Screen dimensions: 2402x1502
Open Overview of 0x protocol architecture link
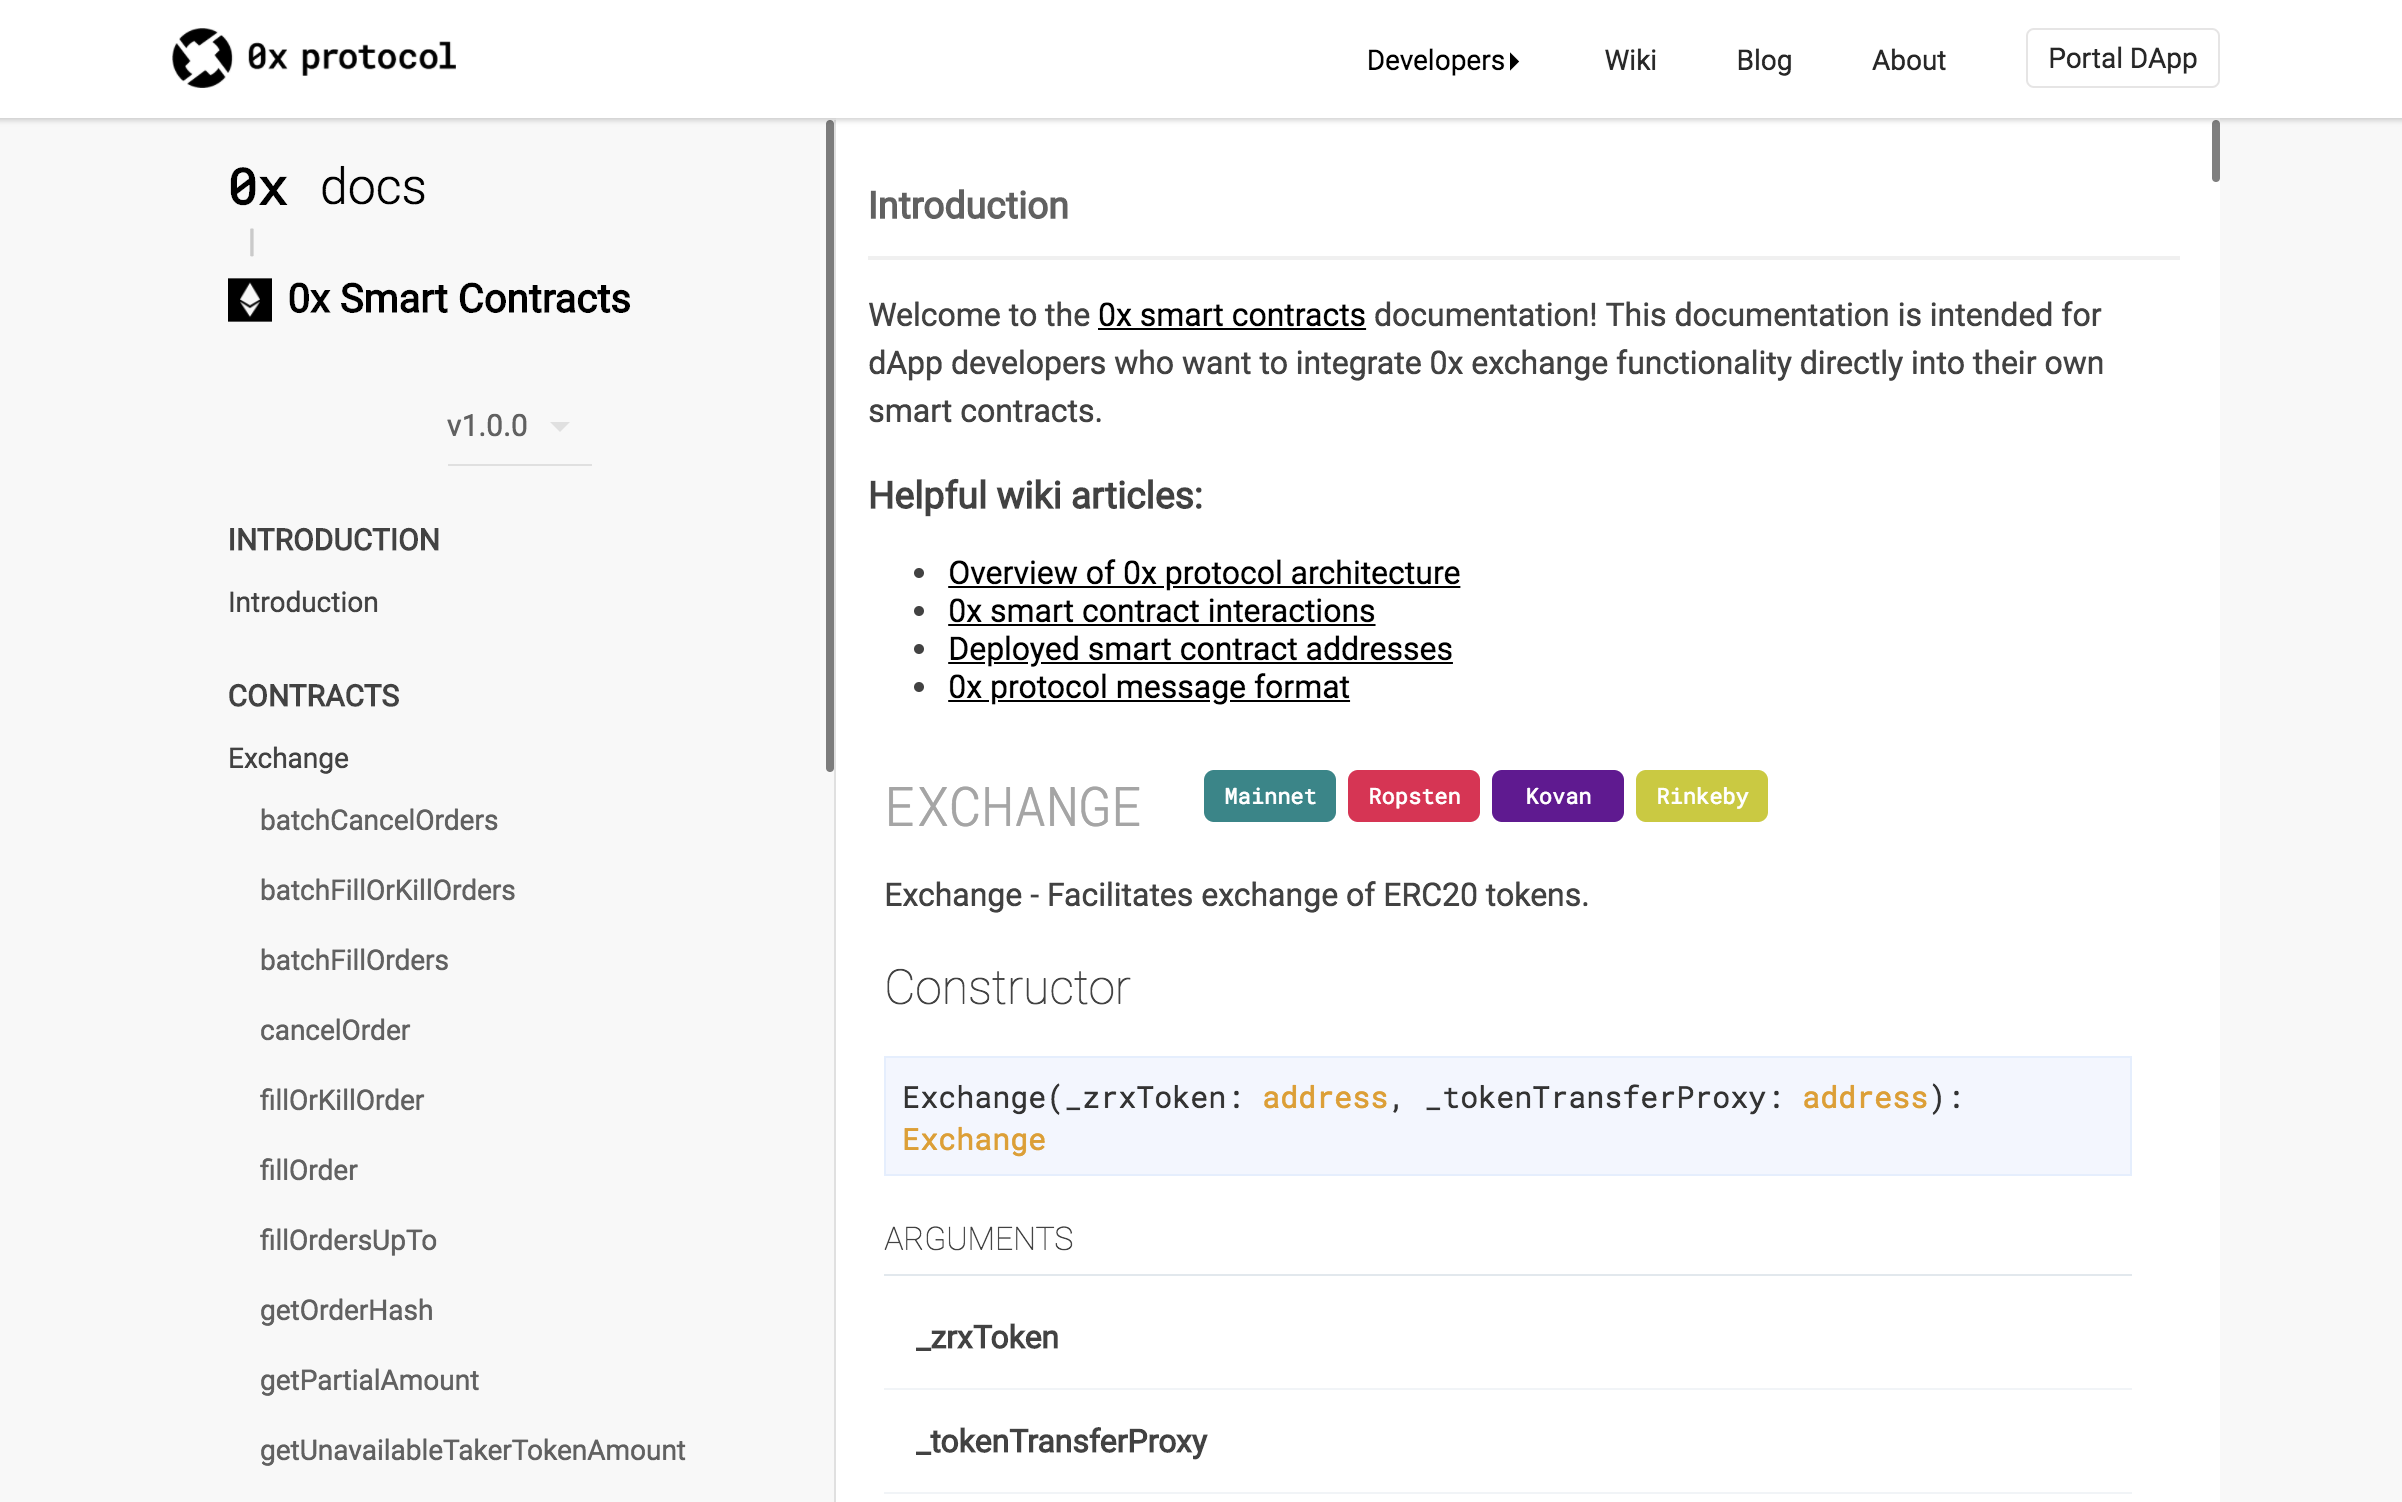(1203, 573)
